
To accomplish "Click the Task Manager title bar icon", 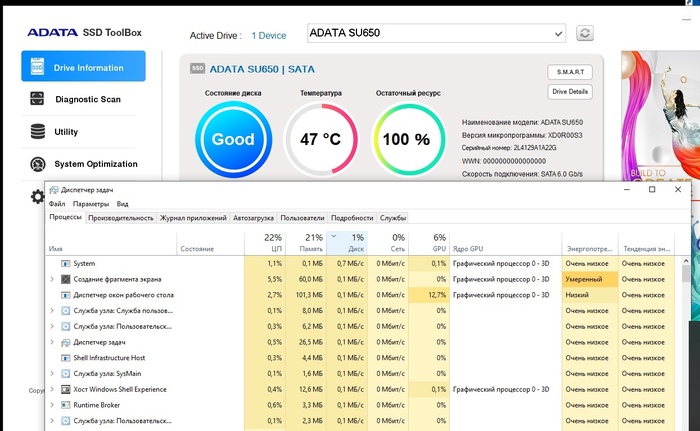I will coord(53,189).
